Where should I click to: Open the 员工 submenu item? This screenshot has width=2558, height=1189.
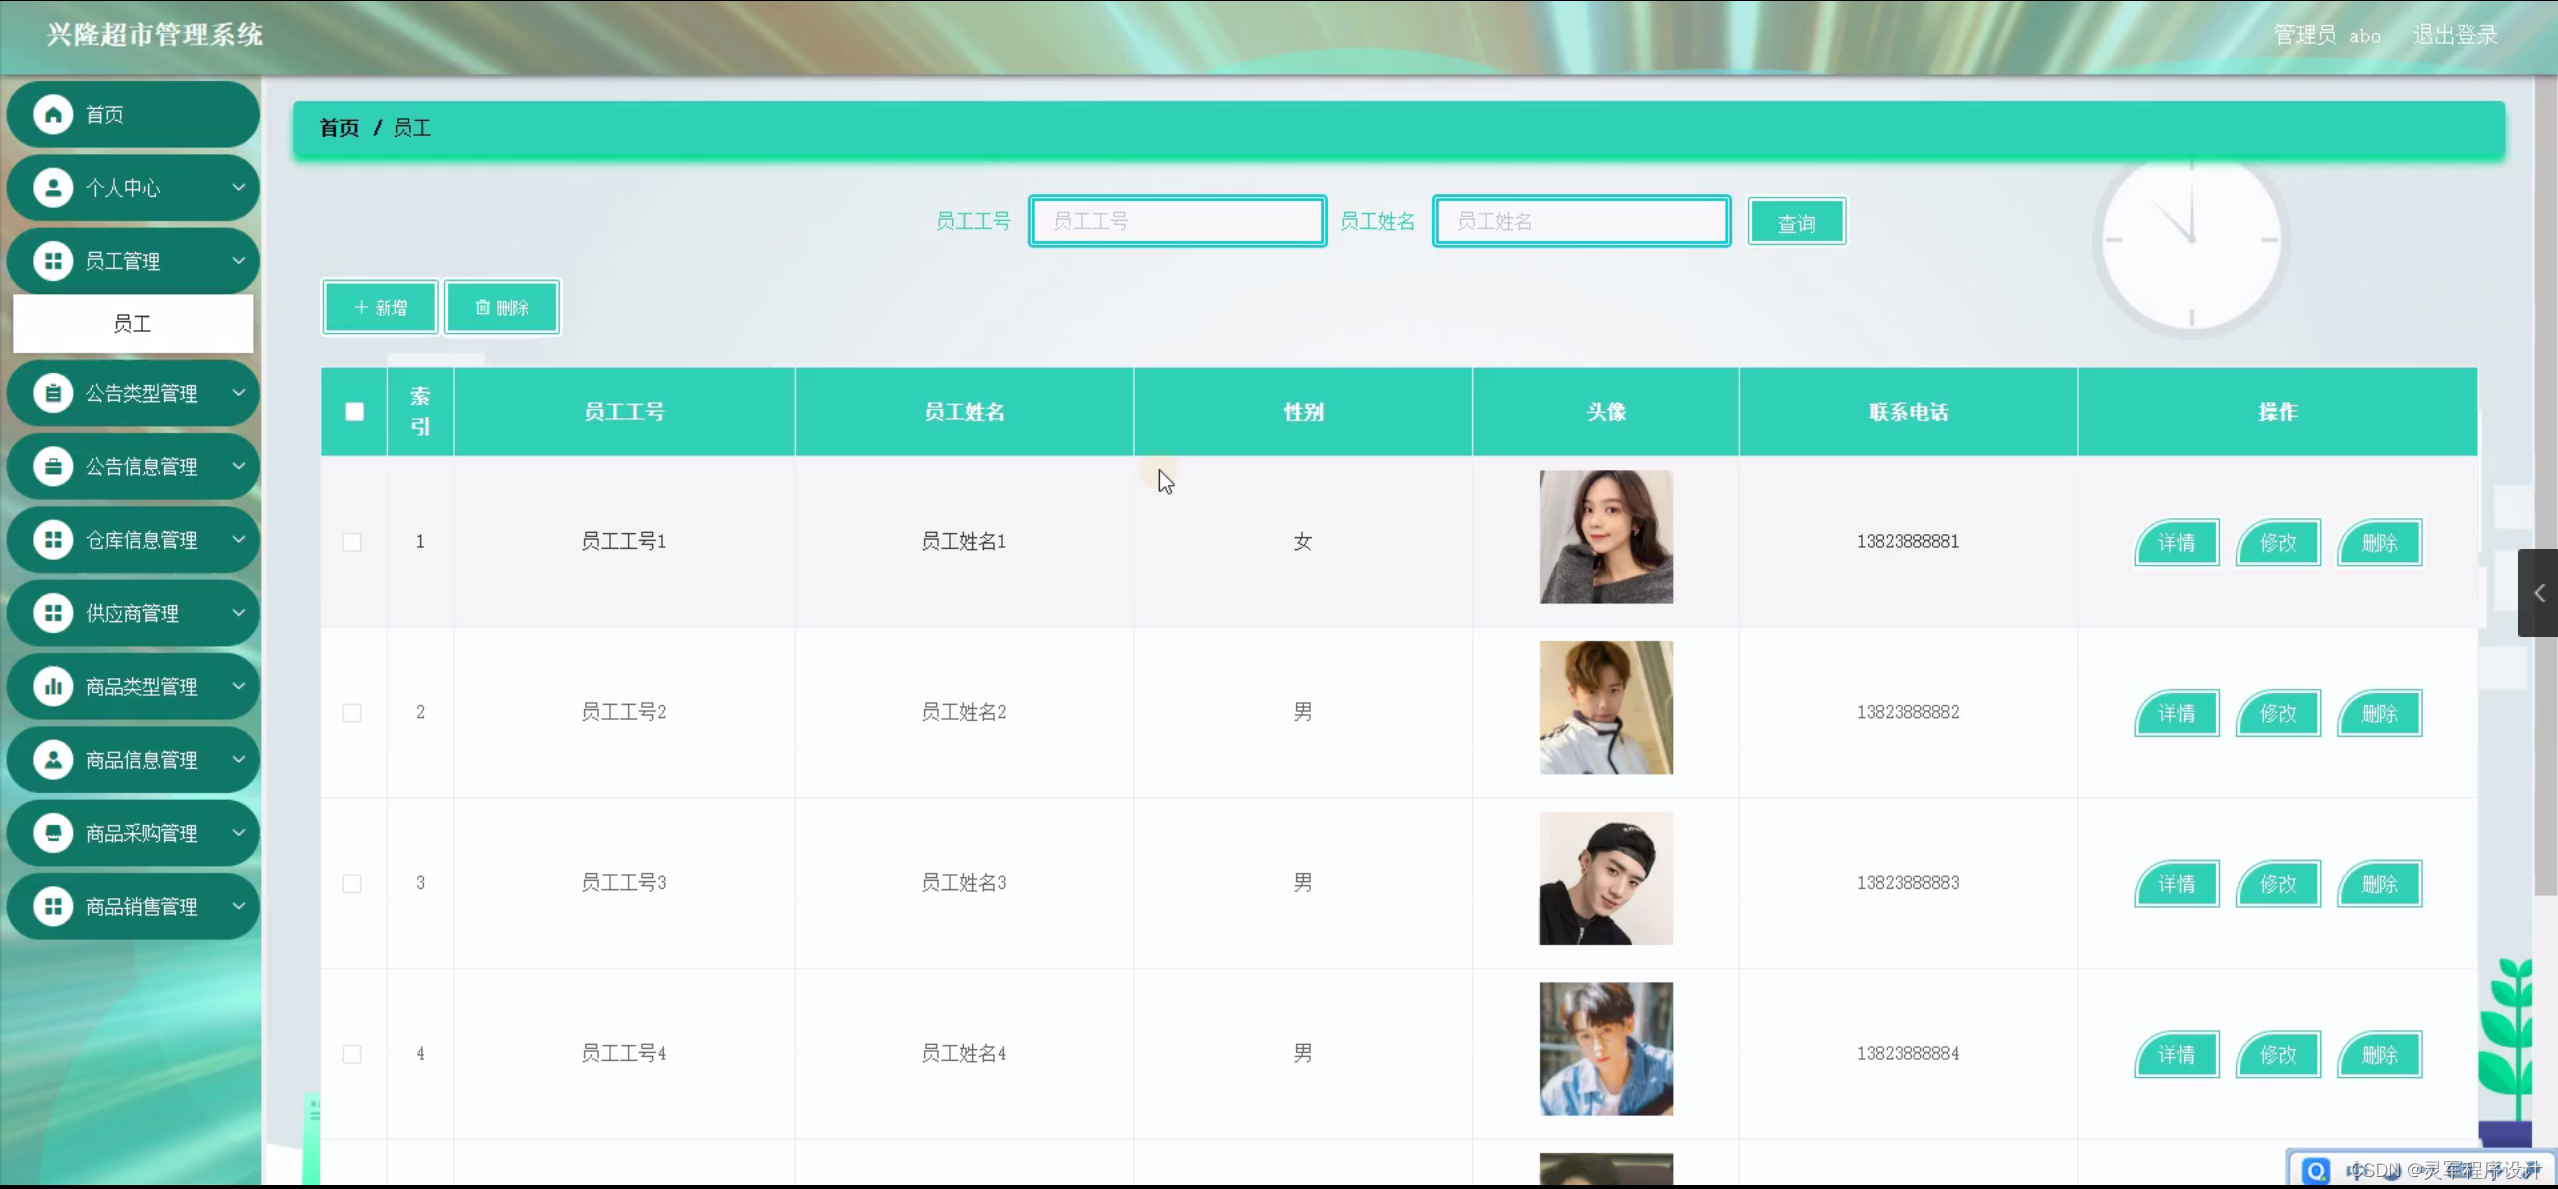pos(132,323)
